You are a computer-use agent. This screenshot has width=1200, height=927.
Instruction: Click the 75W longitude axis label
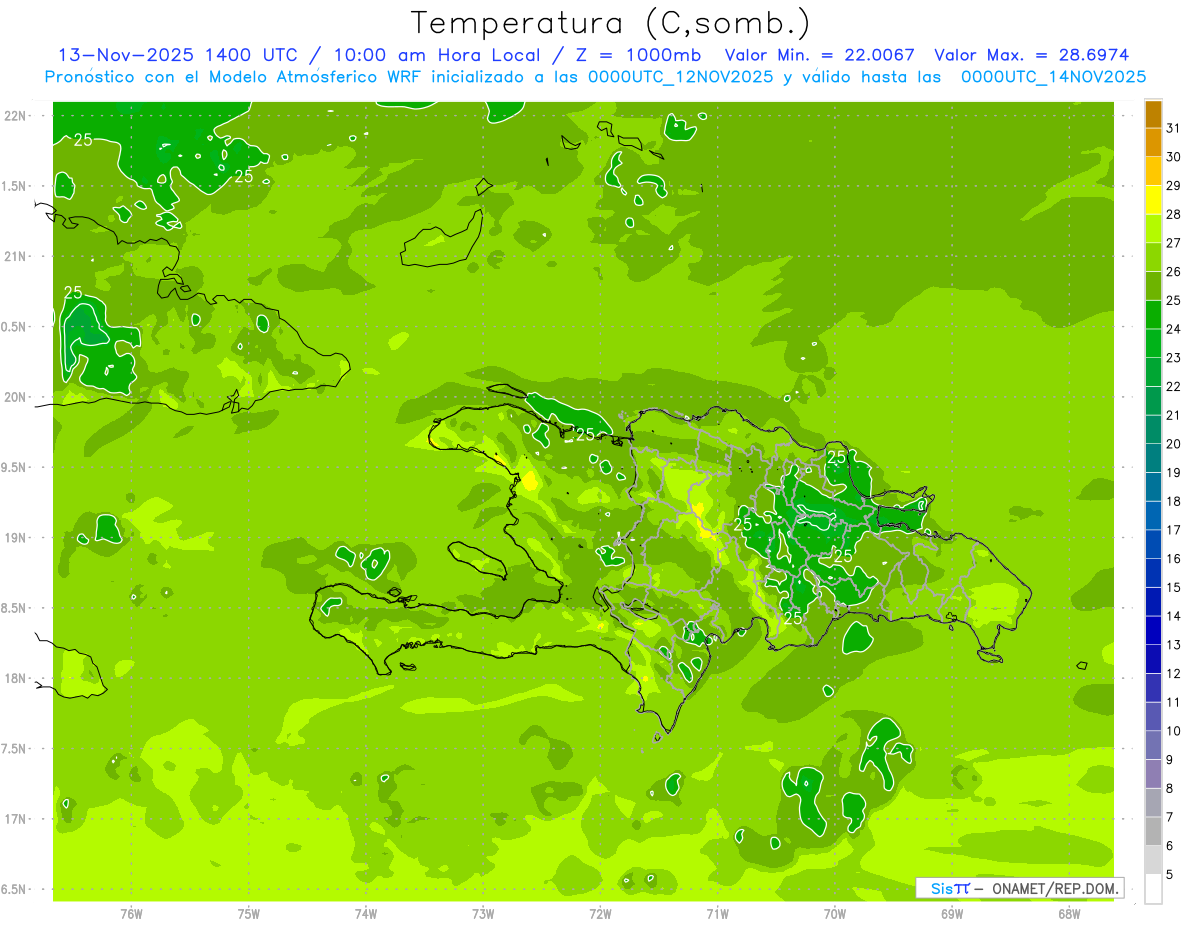click(x=249, y=914)
